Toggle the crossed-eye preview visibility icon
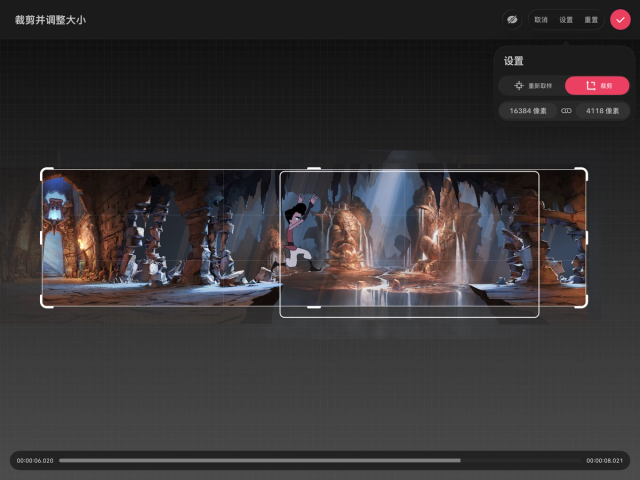The width and height of the screenshot is (640, 480). [512, 20]
